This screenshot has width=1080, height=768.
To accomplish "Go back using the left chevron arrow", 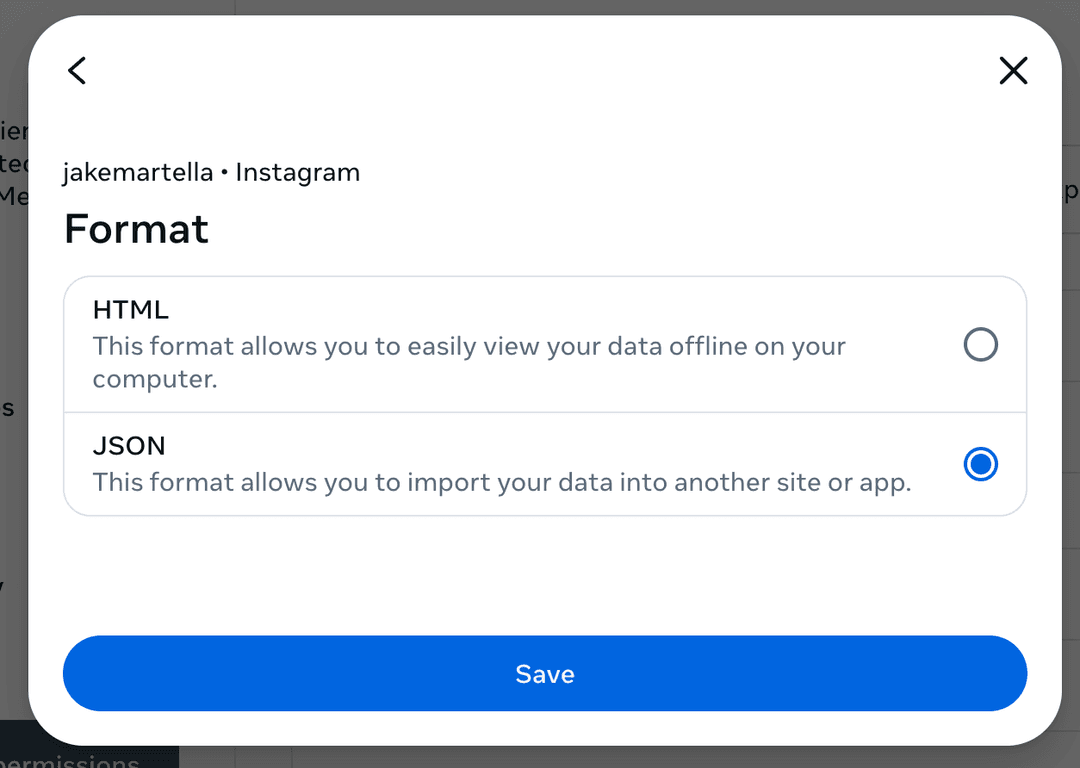I will tap(77, 71).
